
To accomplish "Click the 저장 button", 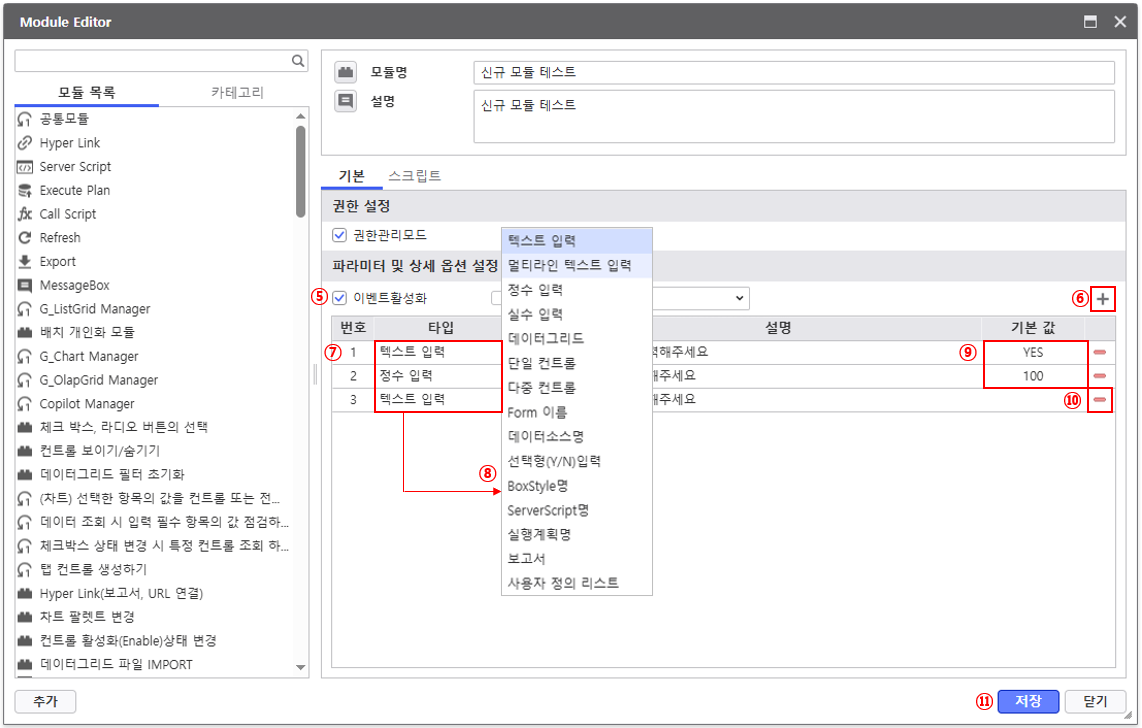I will pyautogui.click(x=1027, y=701).
